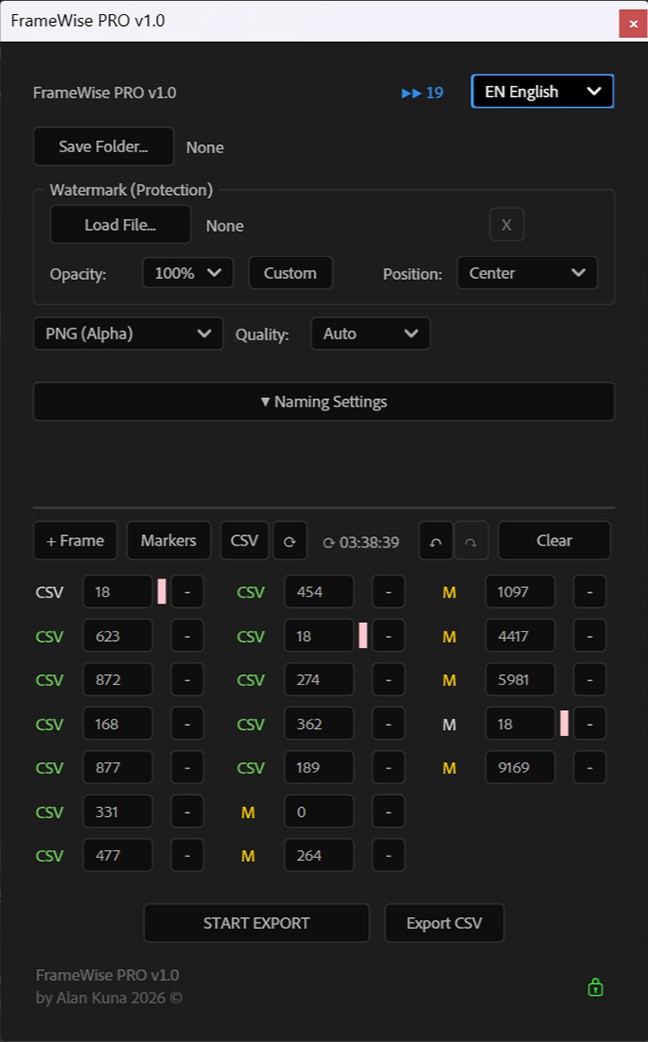Image resolution: width=648 pixels, height=1042 pixels.
Task: Click the 'Opacity:' label
Action: pyautogui.click(x=78, y=274)
